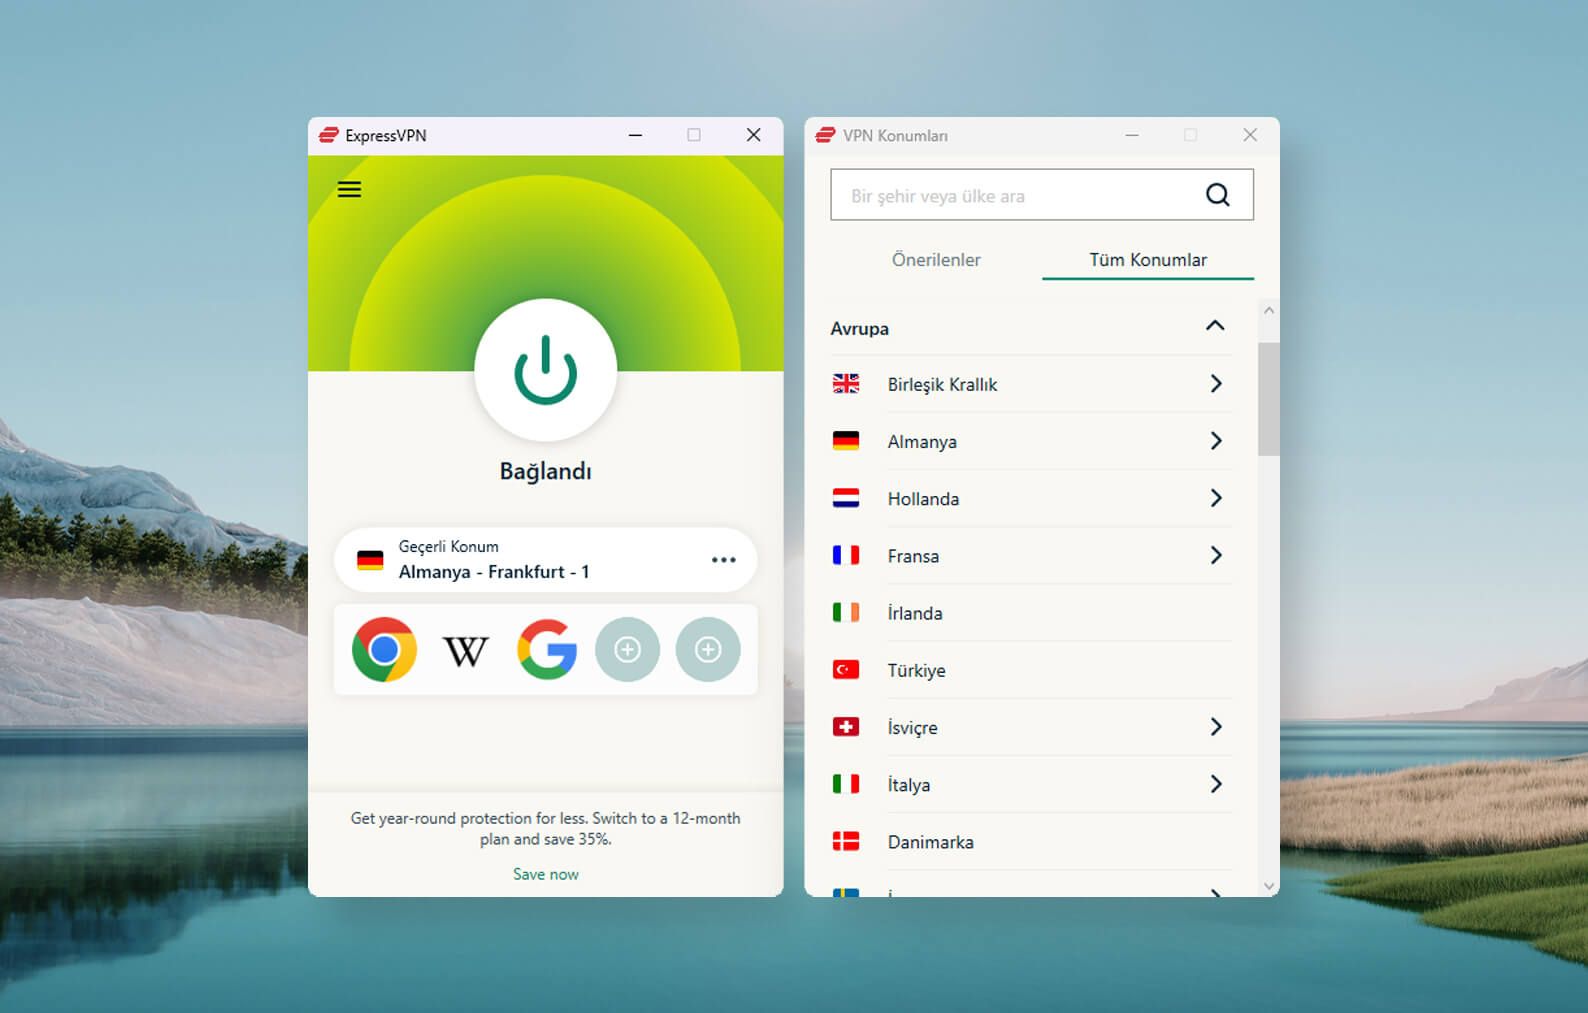The image size is (1588, 1013).
Task: Click the scrollbar up arrow in locations
Action: 1269,311
